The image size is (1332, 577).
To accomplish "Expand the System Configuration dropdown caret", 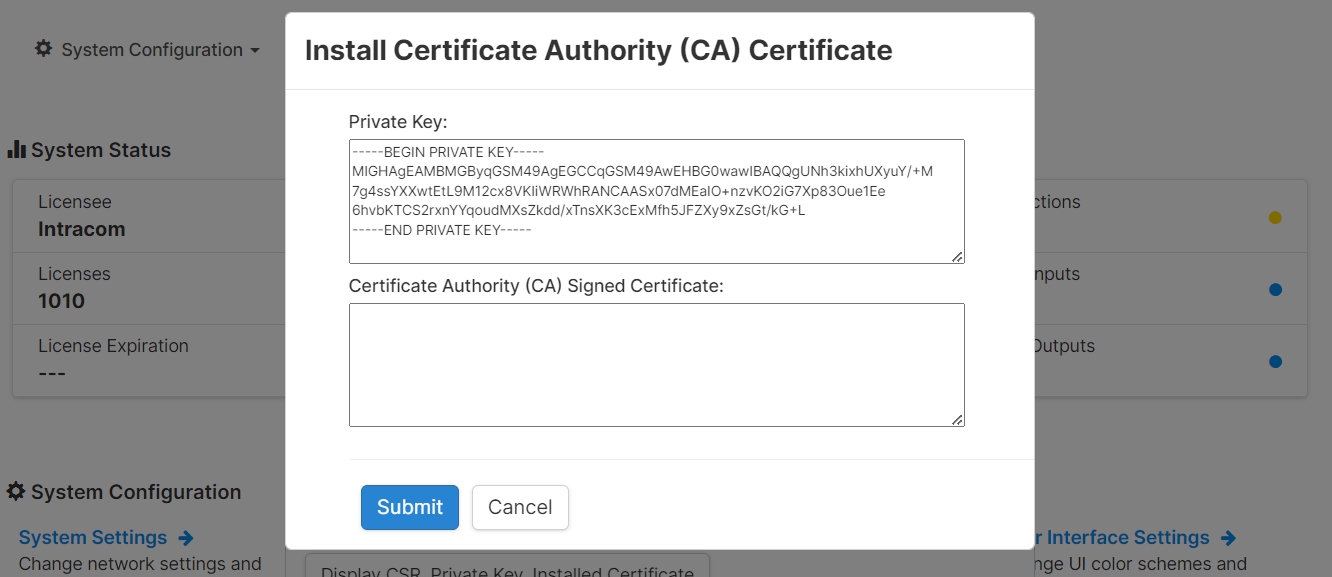I will 255,51.
